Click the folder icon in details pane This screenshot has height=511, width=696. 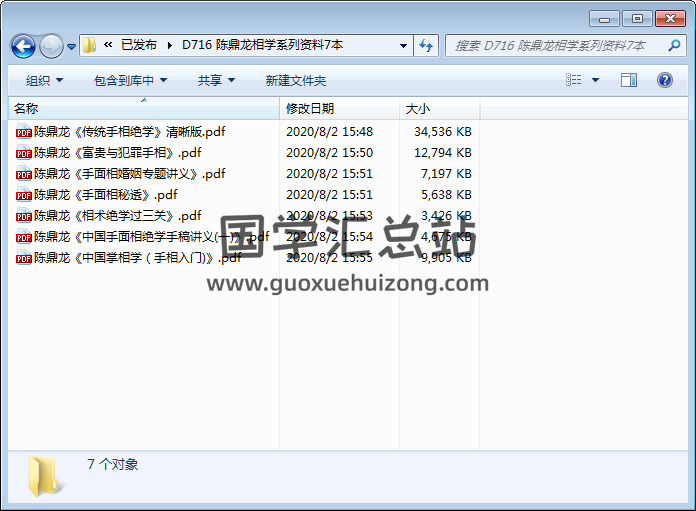[x=44, y=476]
